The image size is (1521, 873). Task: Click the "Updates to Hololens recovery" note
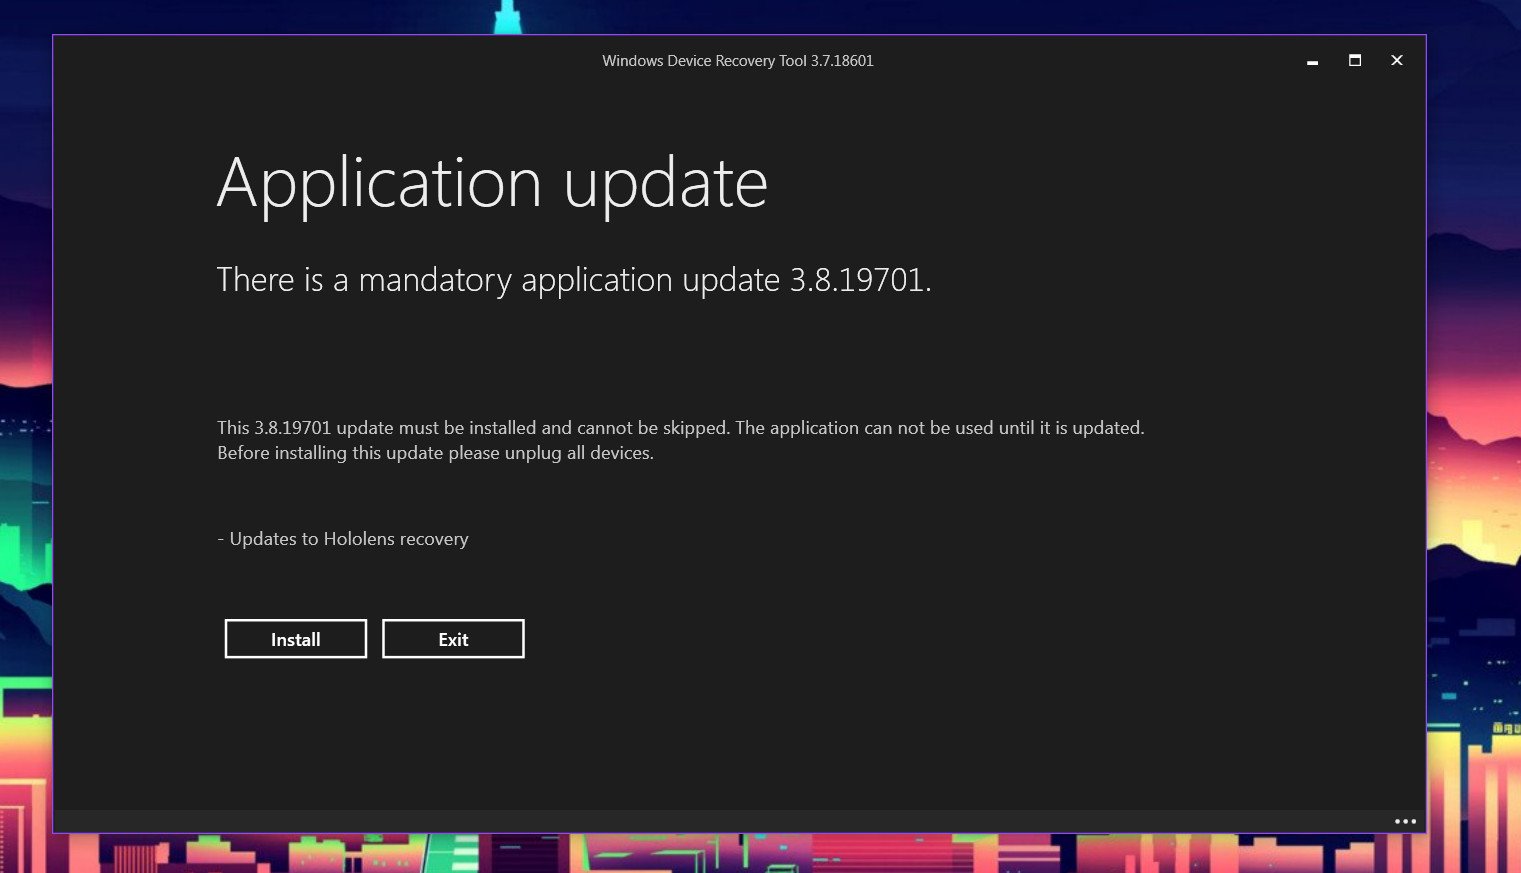[x=343, y=539]
